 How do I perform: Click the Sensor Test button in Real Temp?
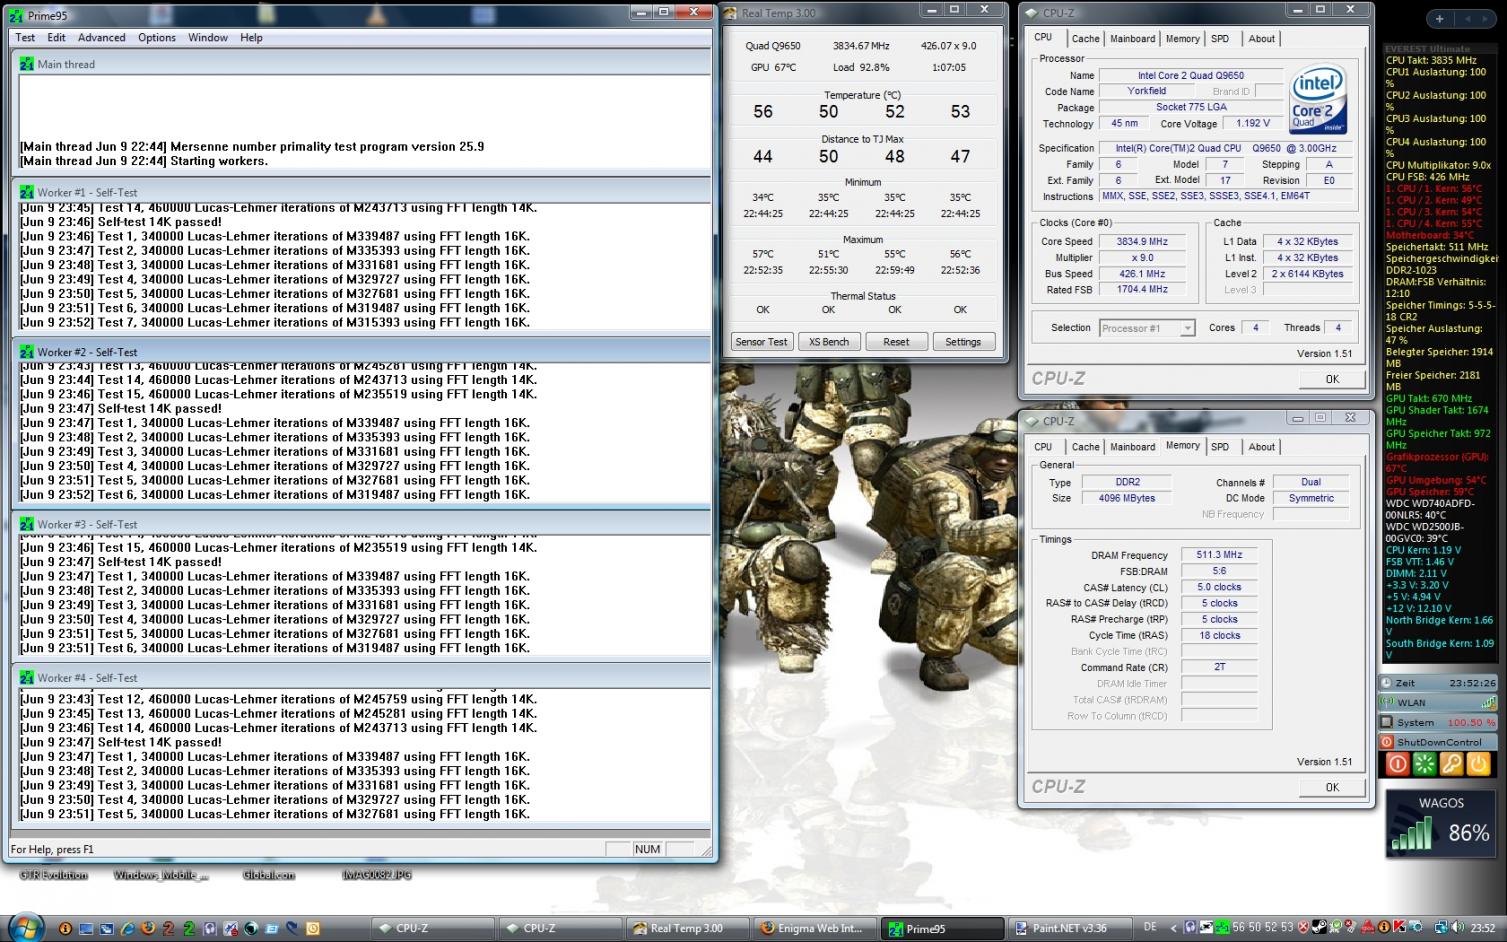click(761, 342)
